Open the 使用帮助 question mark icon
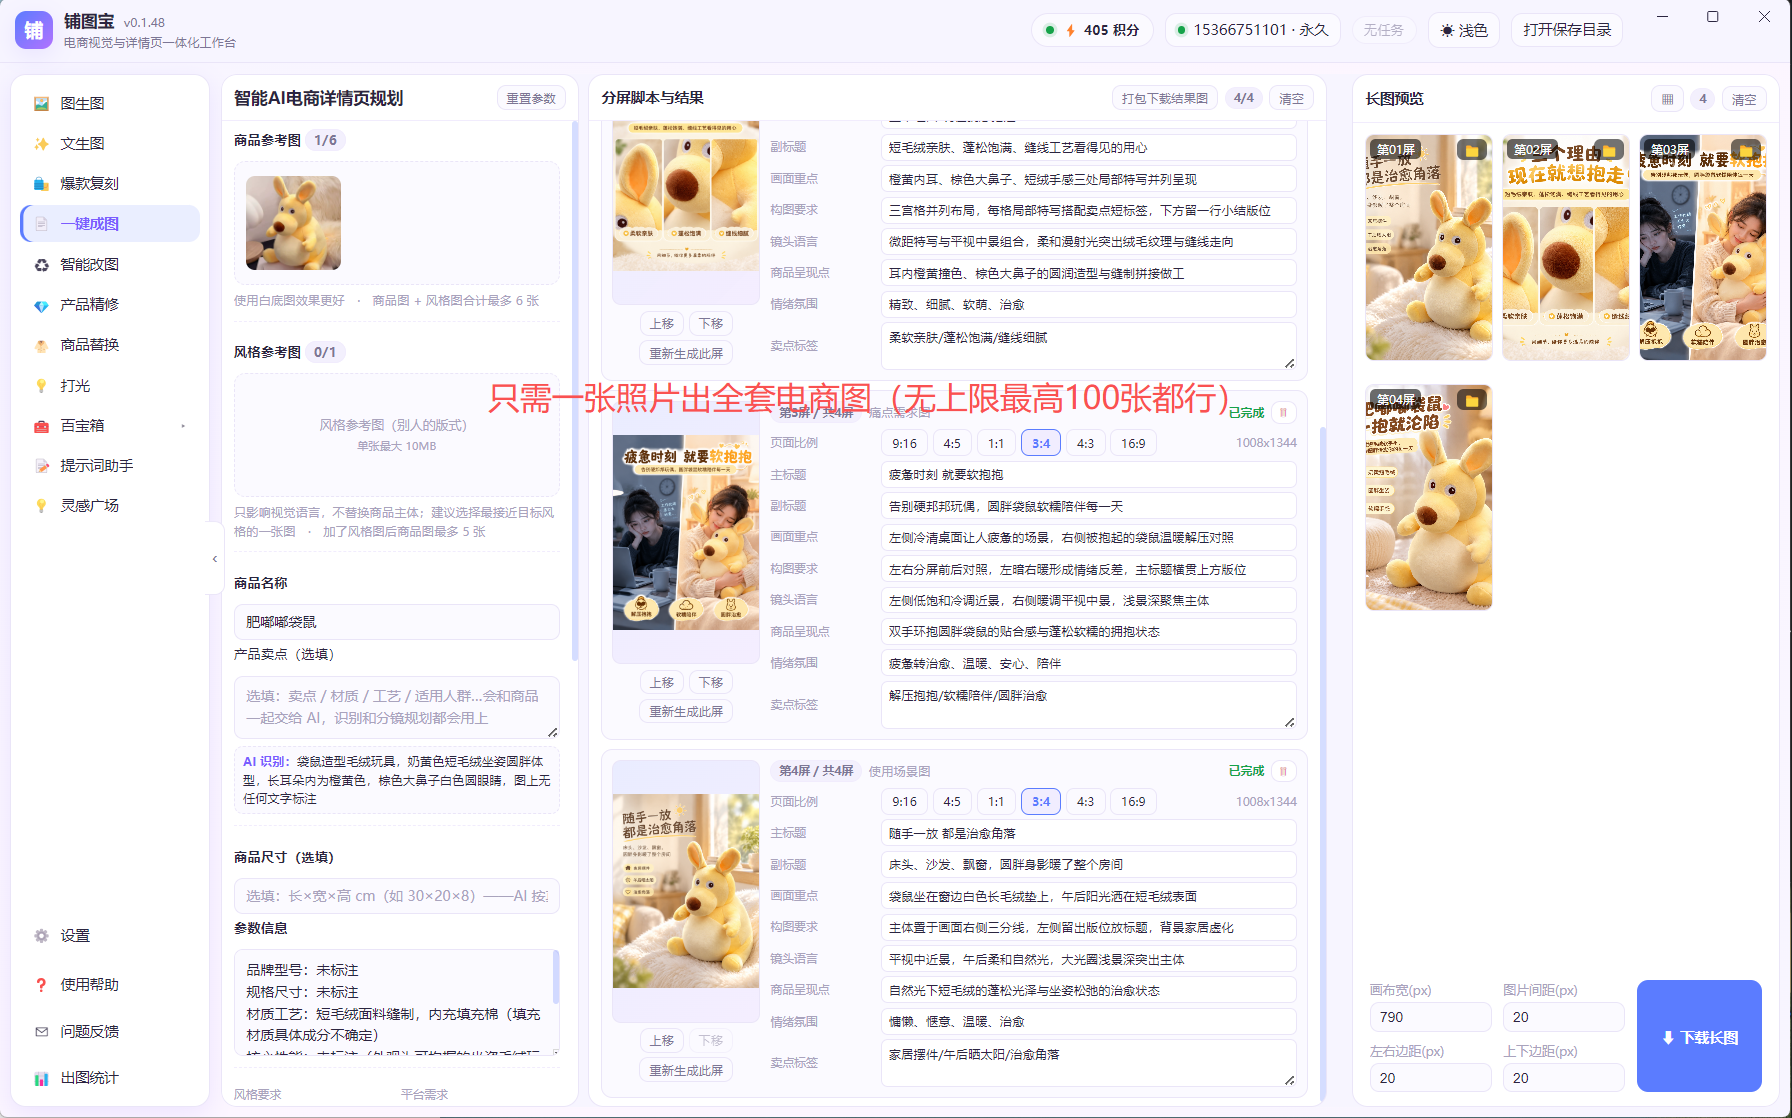Viewport: 1792px width, 1118px height. pyautogui.click(x=41, y=985)
